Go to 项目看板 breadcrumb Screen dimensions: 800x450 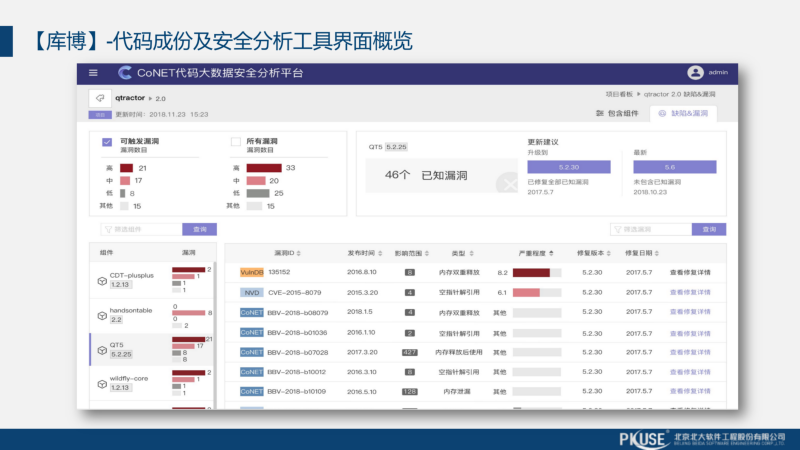[619, 94]
